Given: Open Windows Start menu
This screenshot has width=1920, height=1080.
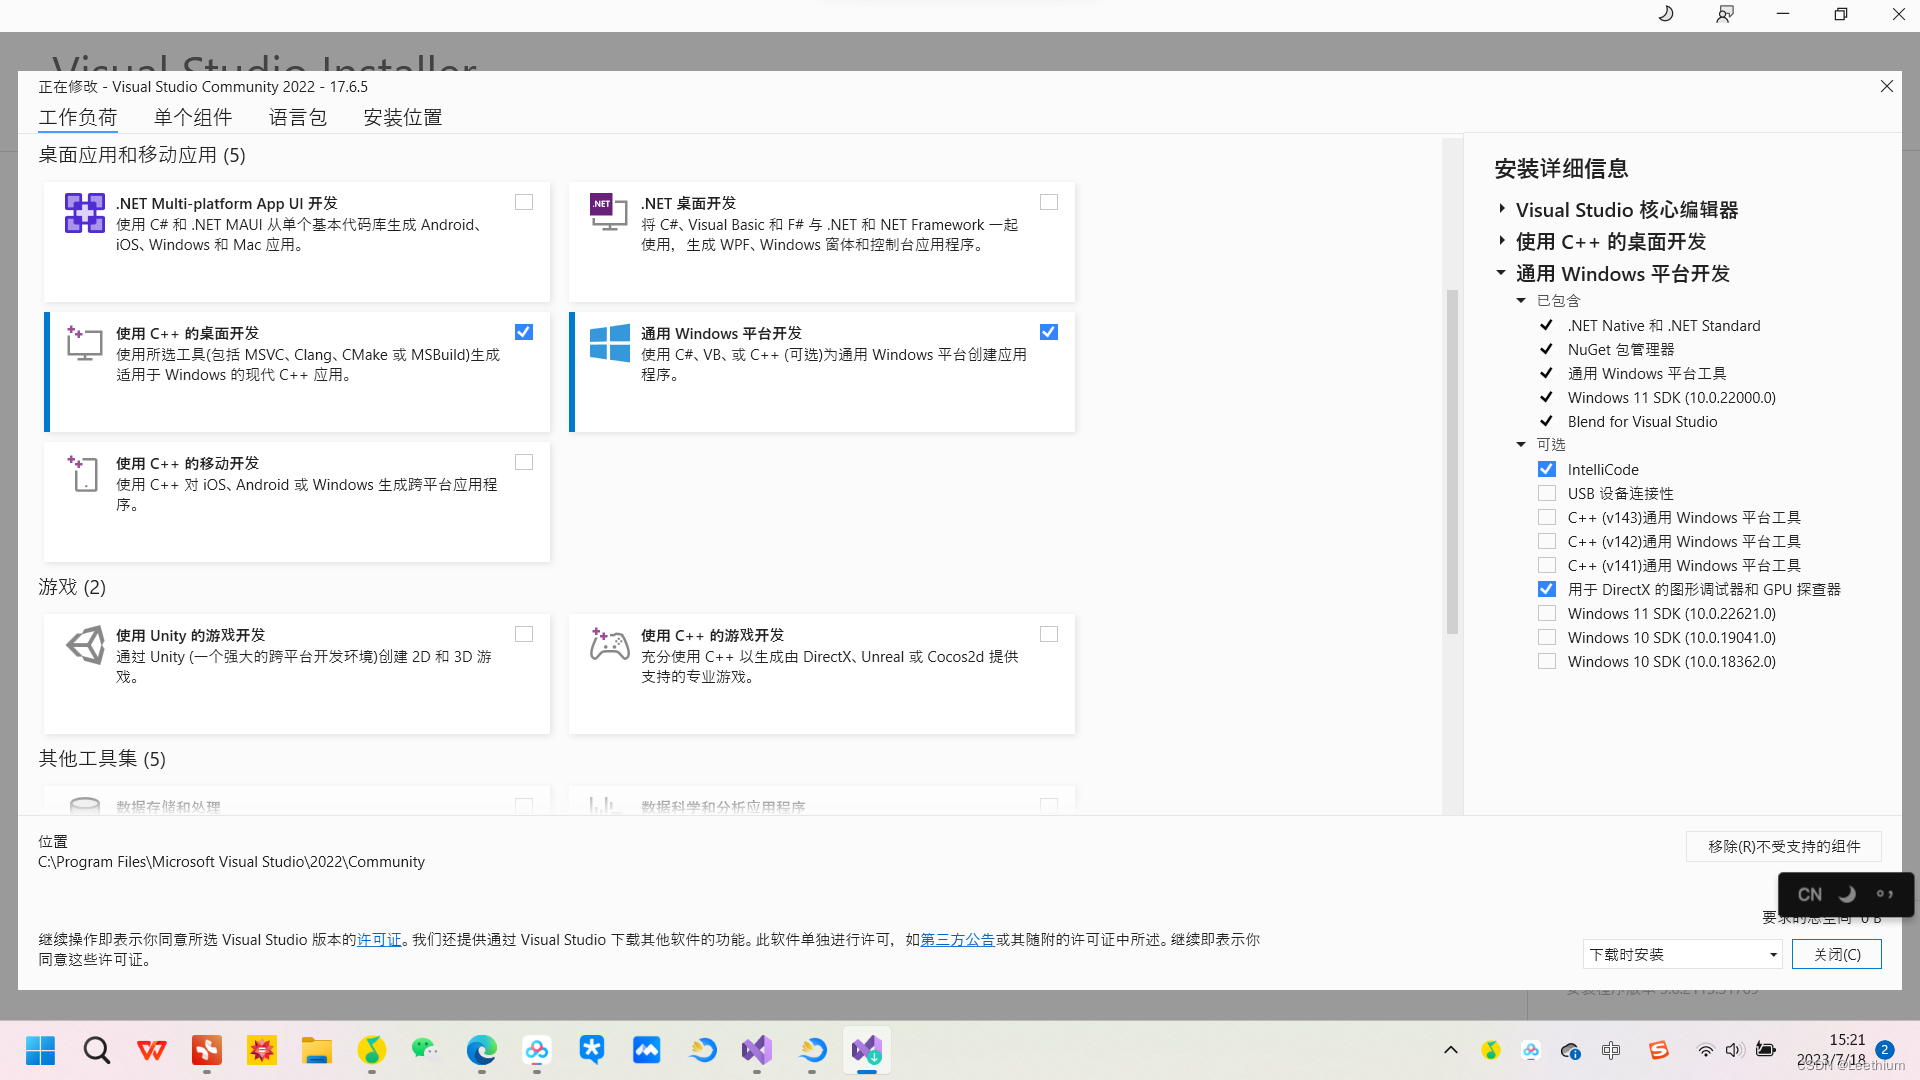Looking at the screenshot, I should 41,1050.
